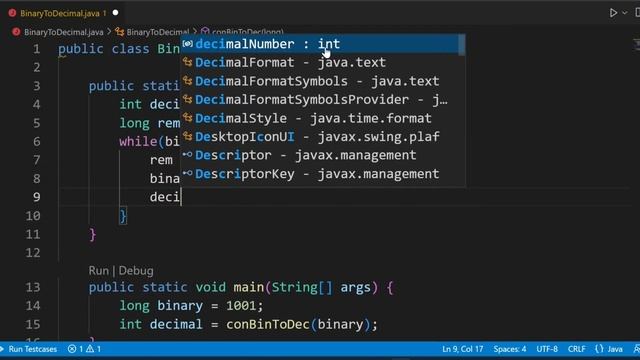The width and height of the screenshot is (640, 360).
Task: Select DecimalFormatSymbolsProvider suggestion
Action: pyautogui.click(x=320, y=100)
